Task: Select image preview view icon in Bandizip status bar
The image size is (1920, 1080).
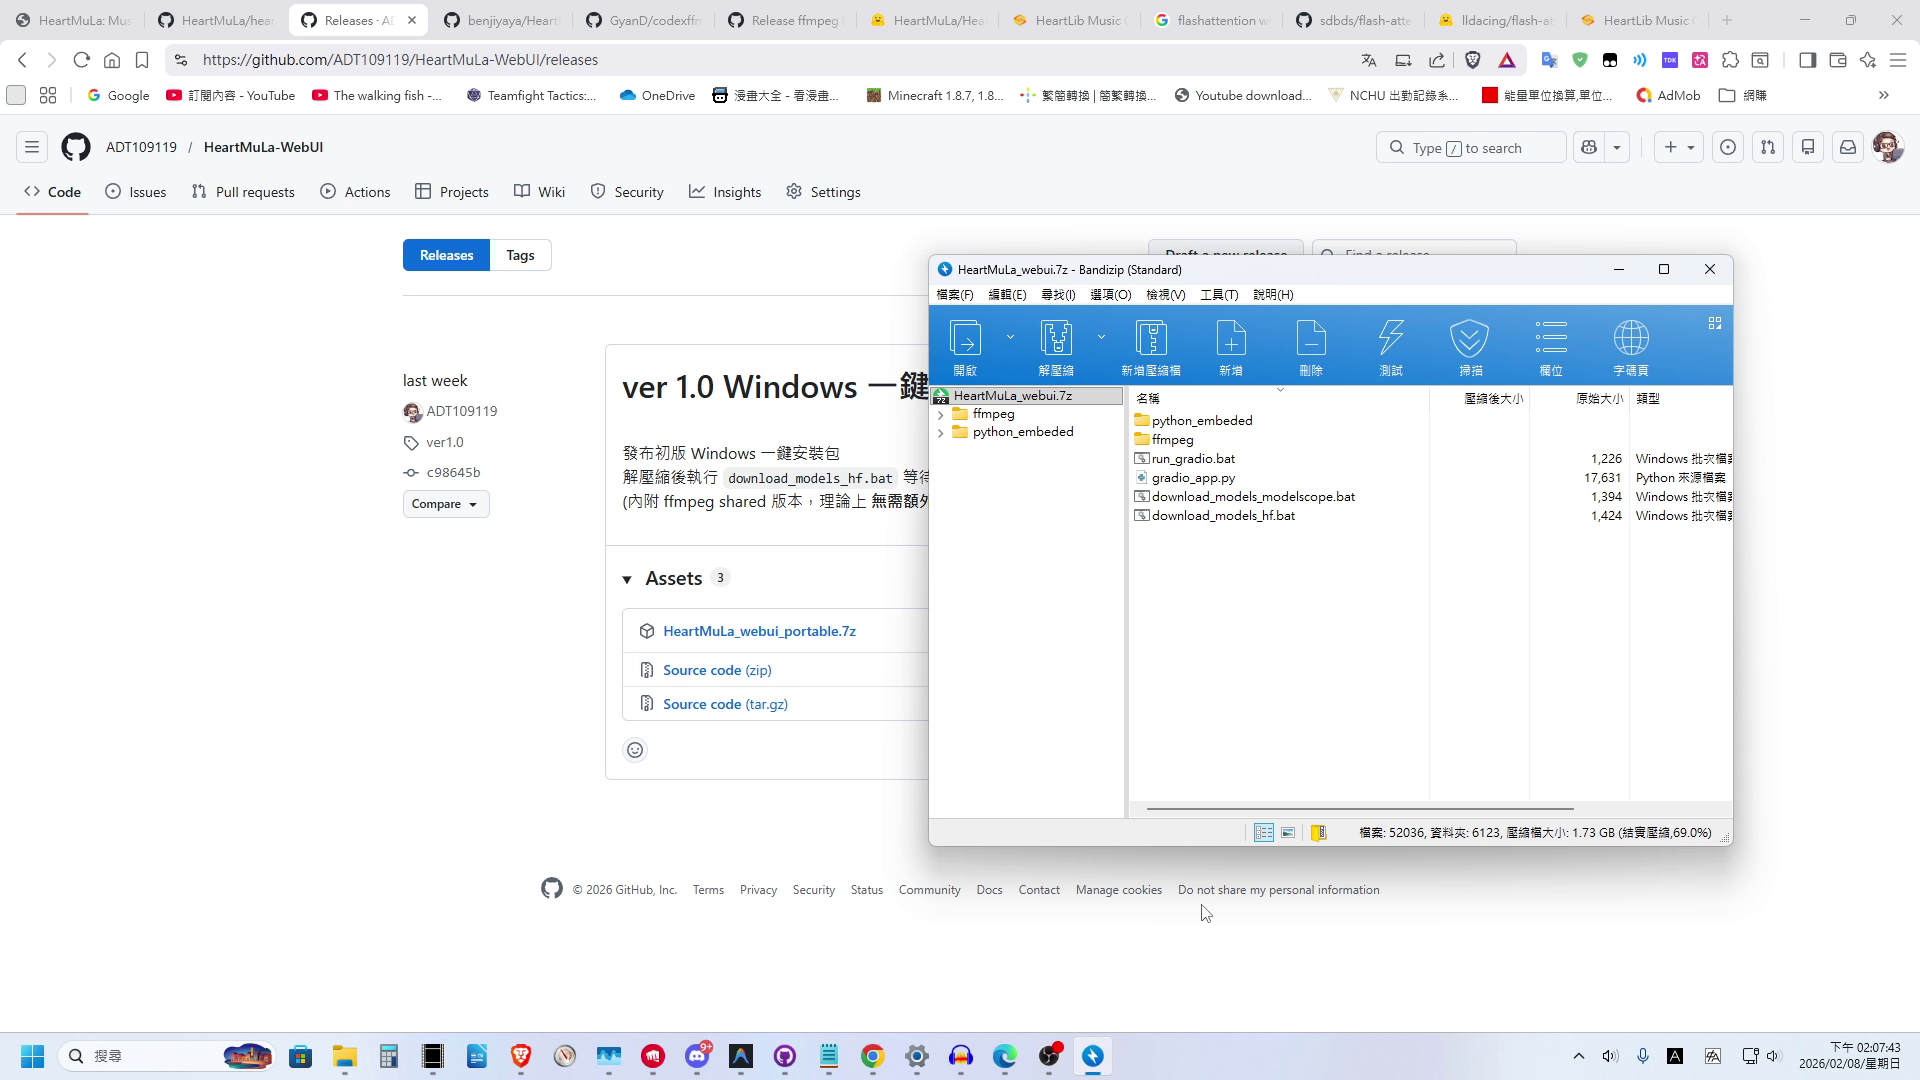Action: point(1288,832)
